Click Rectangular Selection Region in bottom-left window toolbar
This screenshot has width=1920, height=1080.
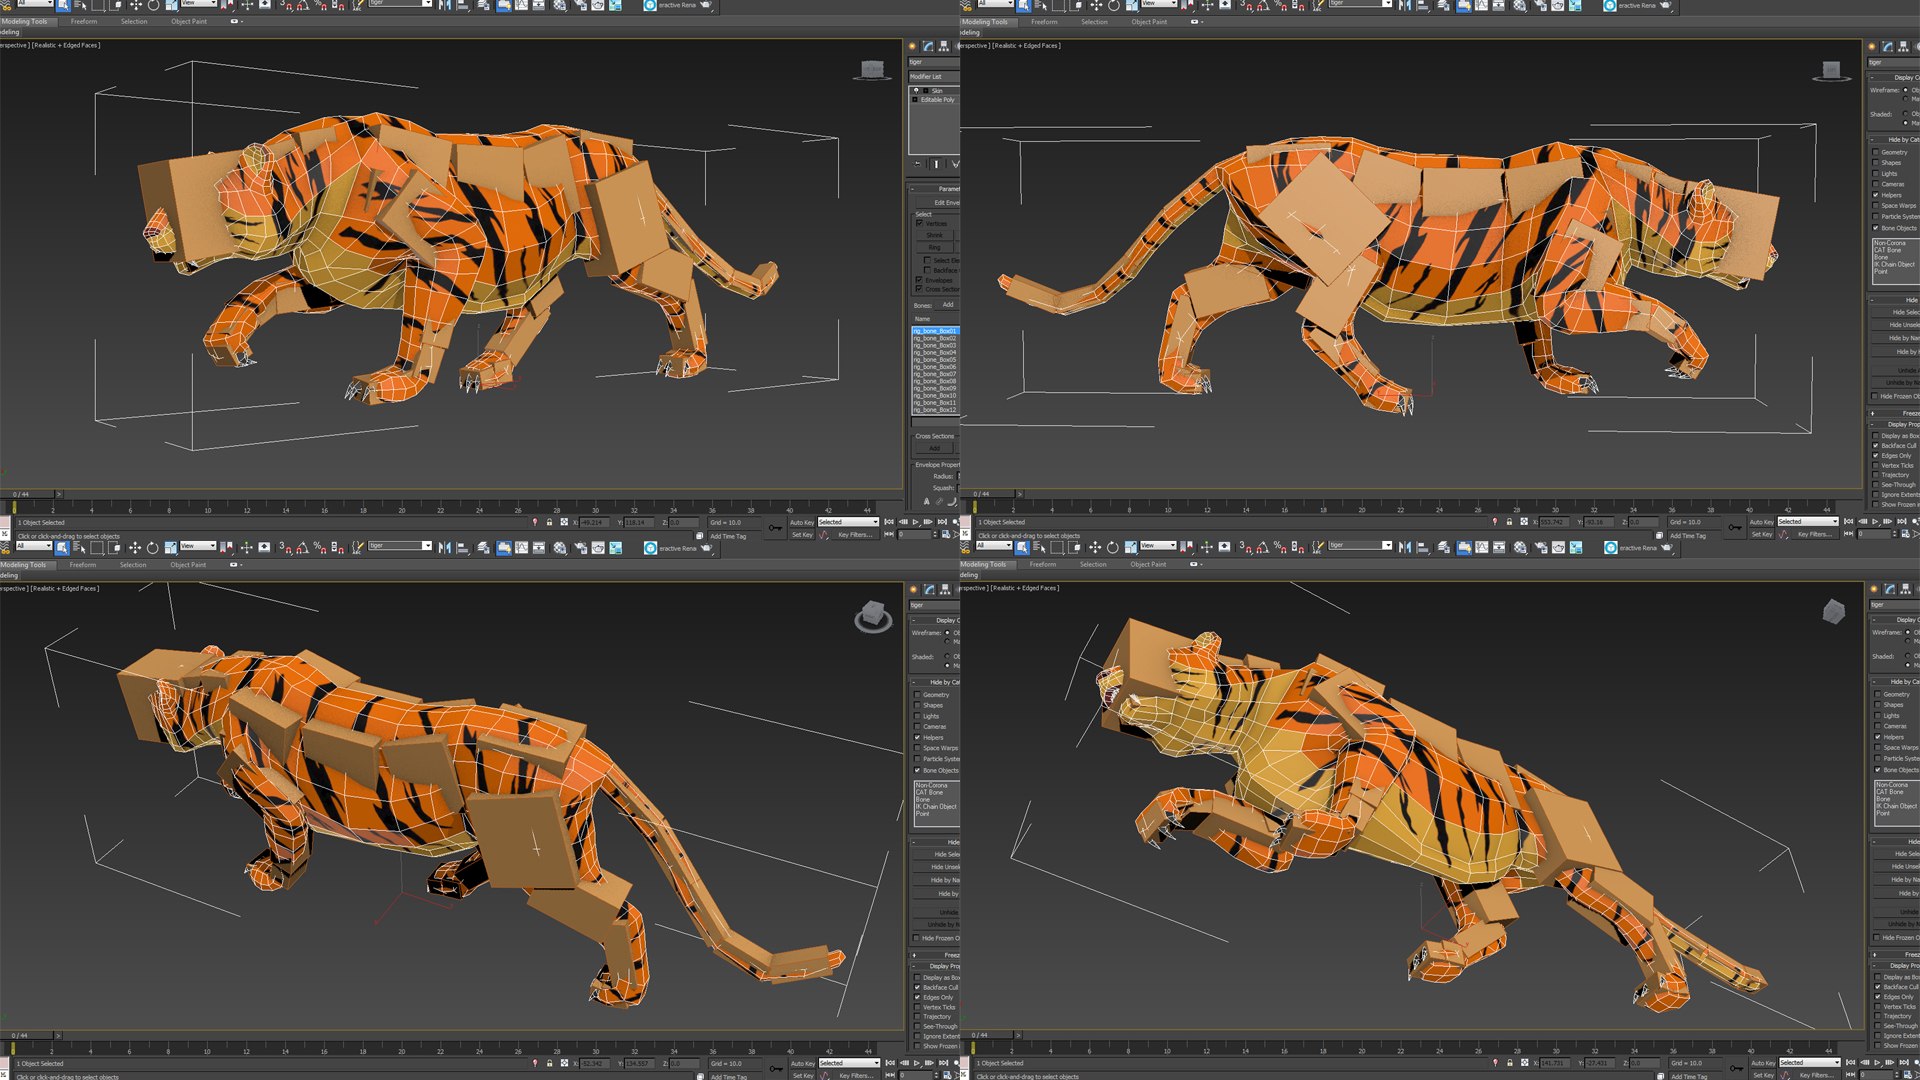(97, 548)
